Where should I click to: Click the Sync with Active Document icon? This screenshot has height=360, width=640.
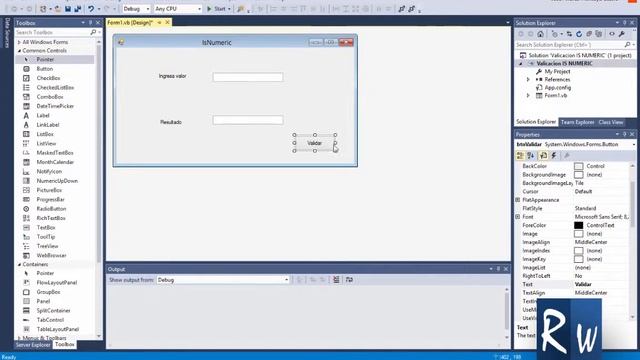pyautogui.click(x=569, y=34)
